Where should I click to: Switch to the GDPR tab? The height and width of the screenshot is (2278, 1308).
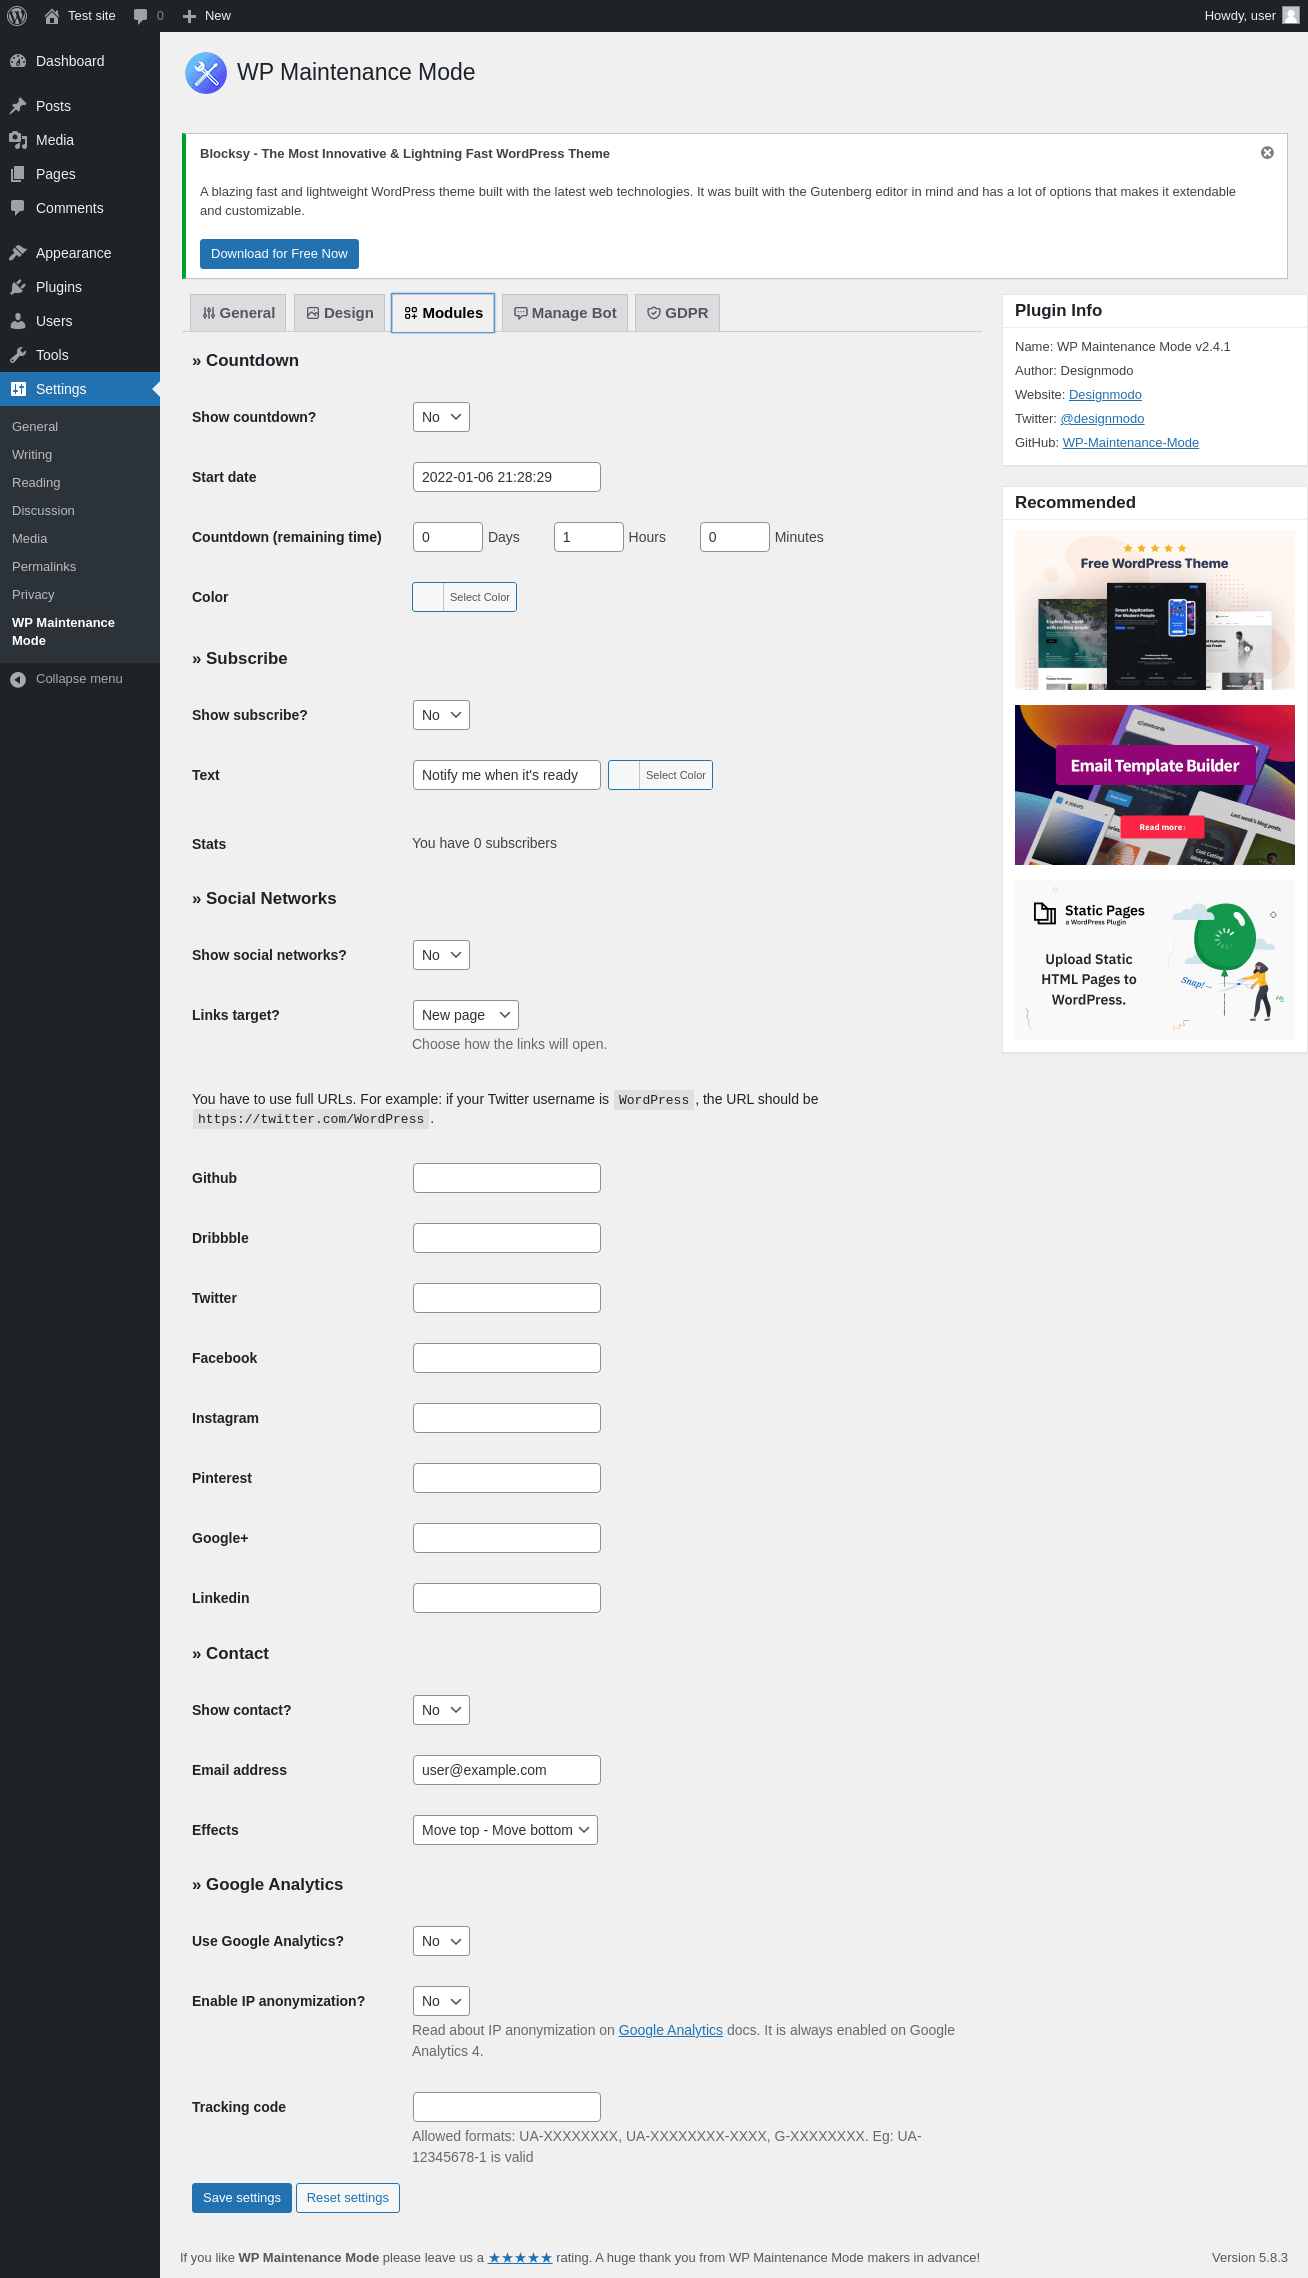[x=677, y=313]
